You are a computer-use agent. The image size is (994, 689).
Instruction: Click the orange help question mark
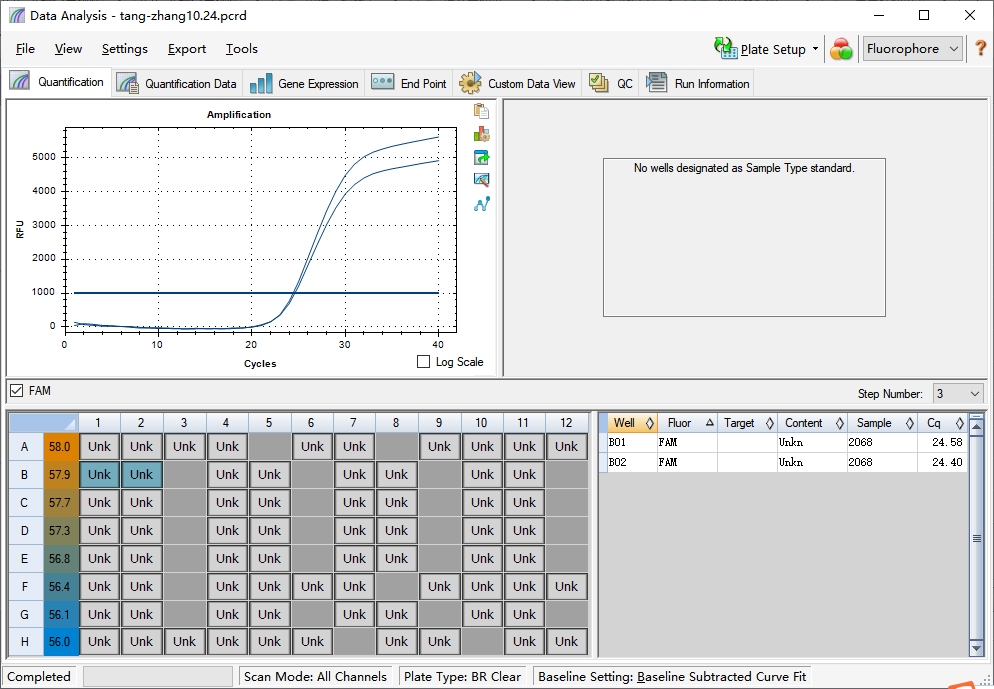coord(980,48)
